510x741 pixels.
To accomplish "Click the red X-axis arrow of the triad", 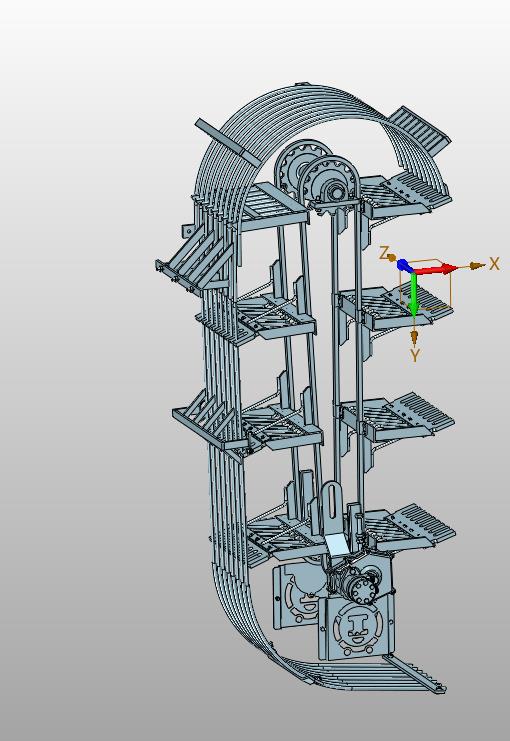I will pyautogui.click(x=437, y=270).
